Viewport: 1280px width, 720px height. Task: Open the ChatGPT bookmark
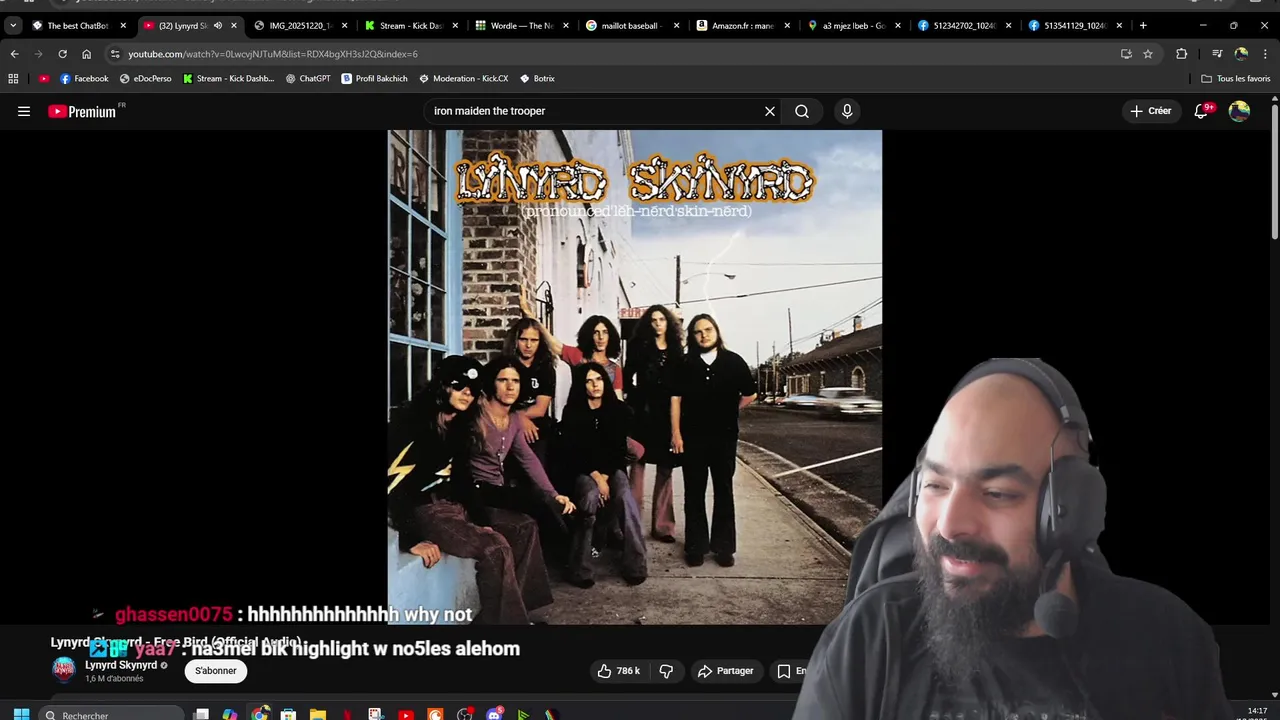tap(308, 78)
